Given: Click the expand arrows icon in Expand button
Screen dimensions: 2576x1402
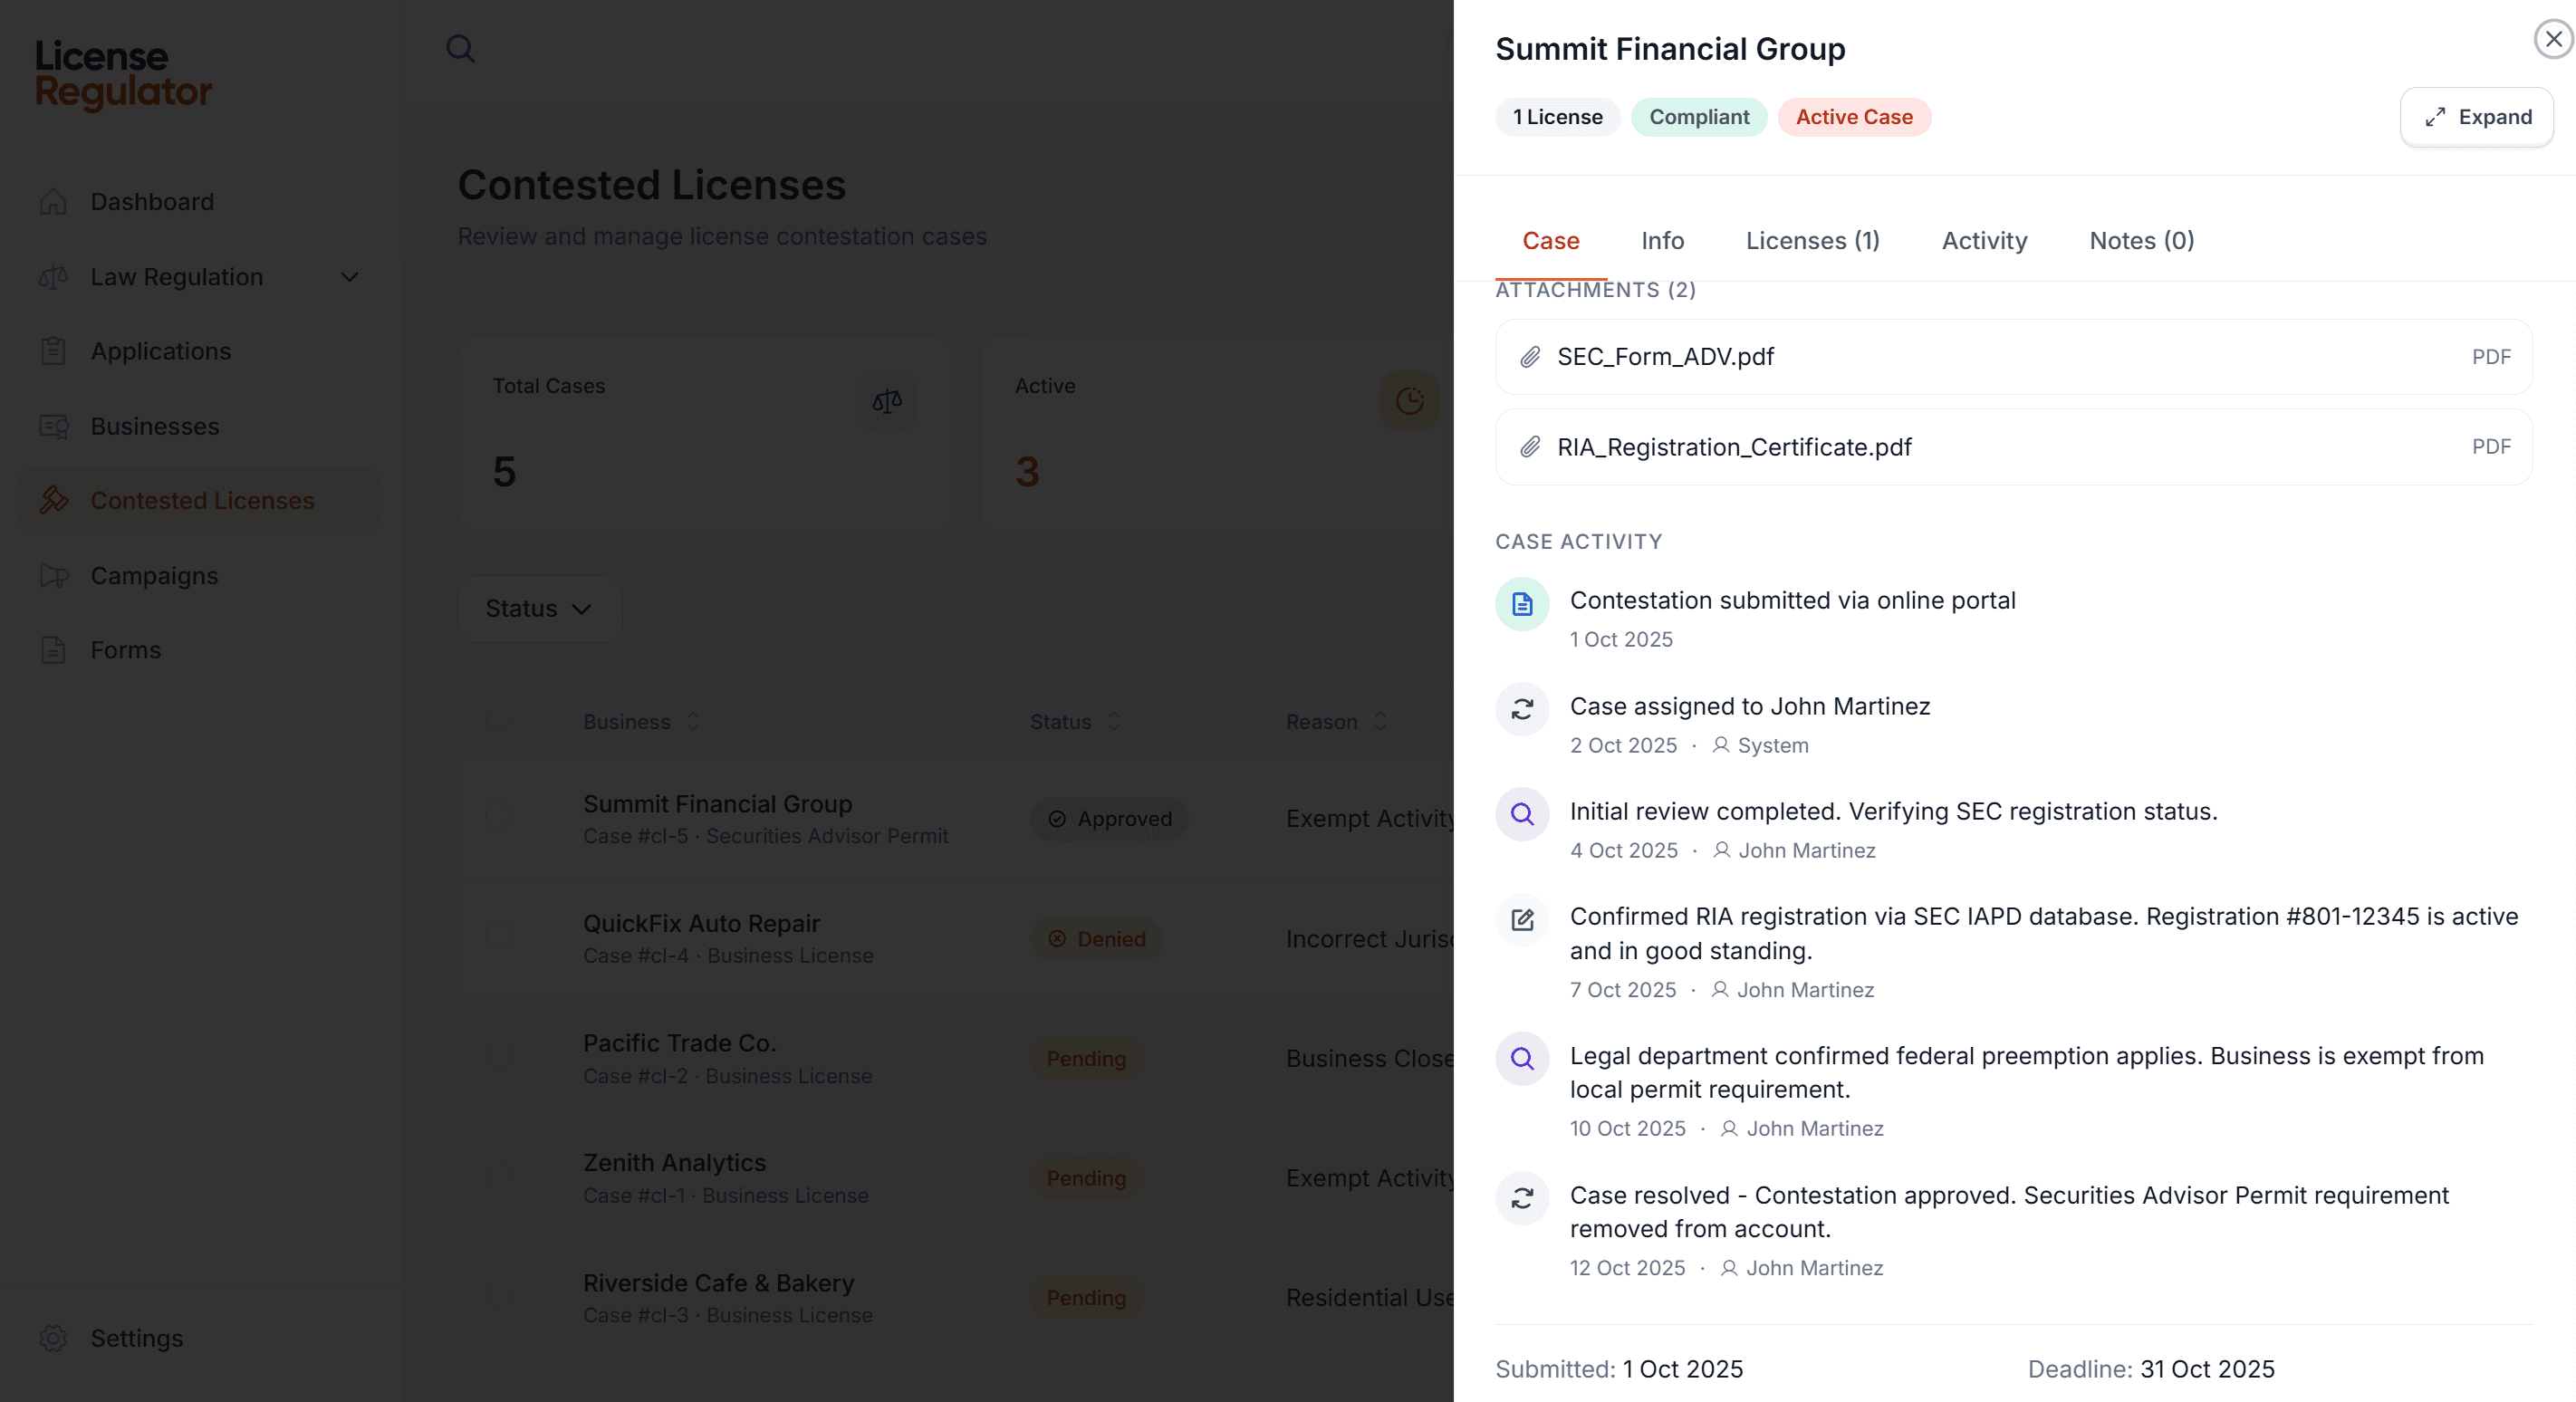Looking at the screenshot, I should [x=2435, y=117].
